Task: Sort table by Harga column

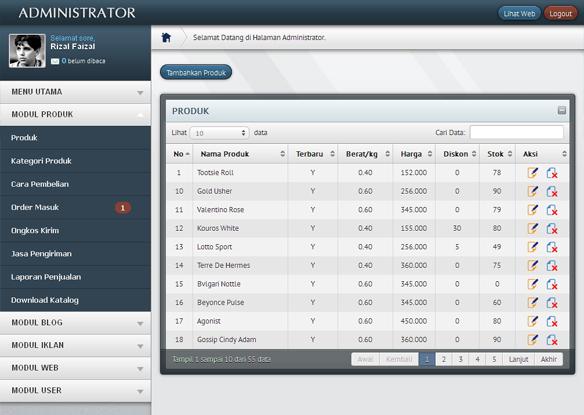Action: point(414,154)
